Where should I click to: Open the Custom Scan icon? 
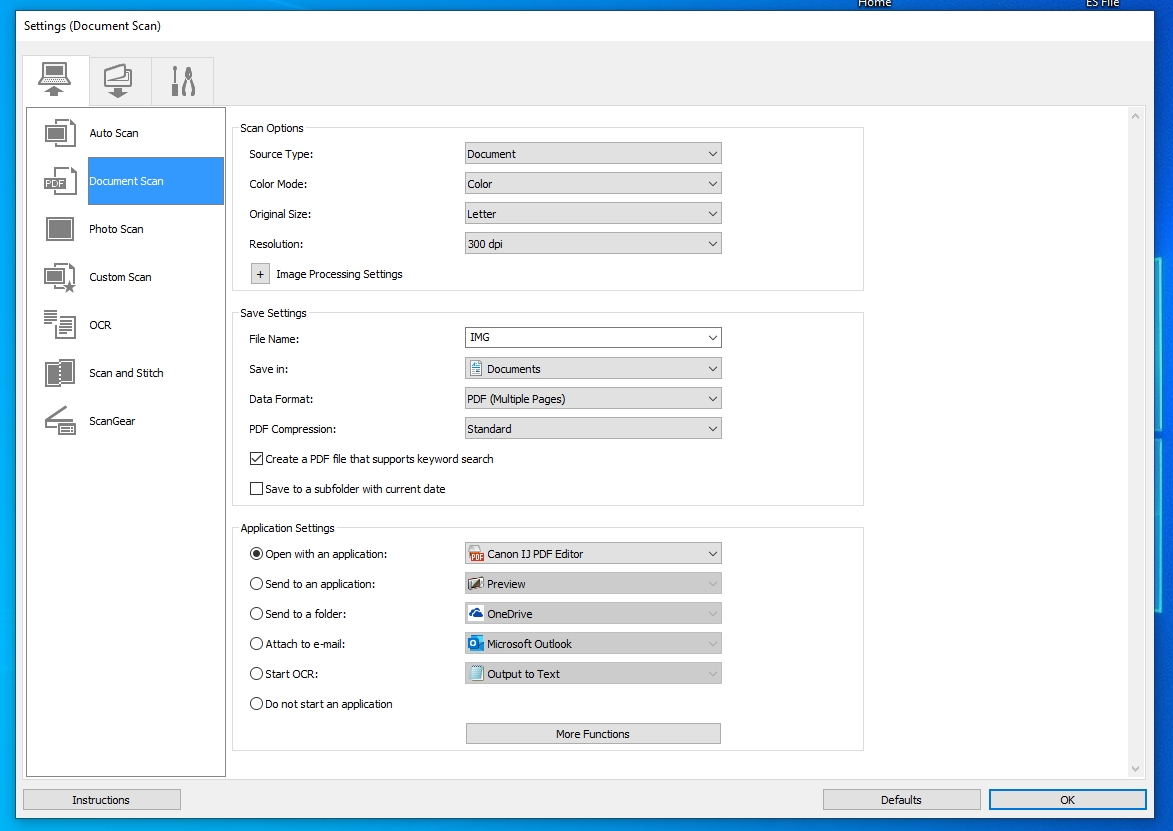tap(60, 277)
